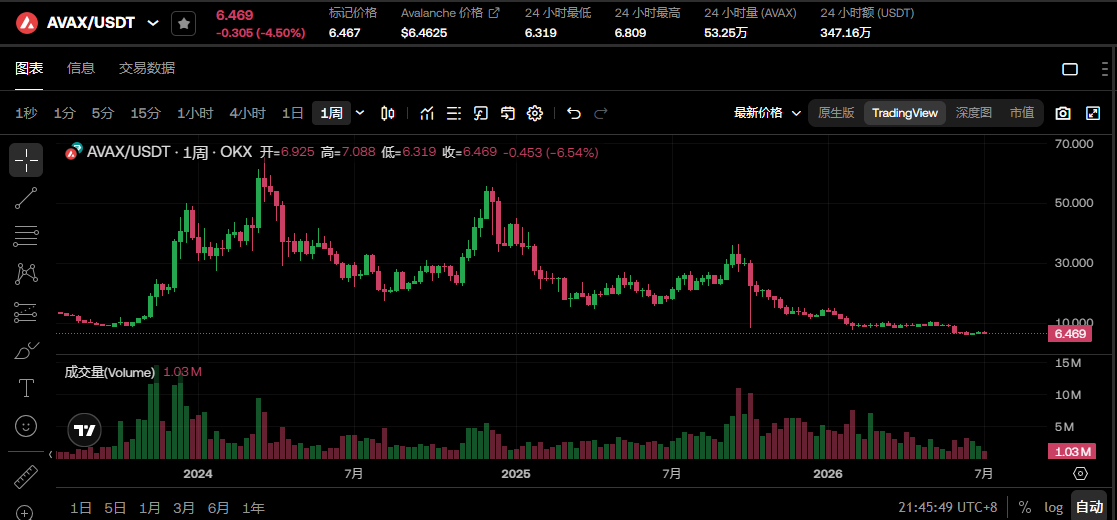Click the 6.469 current price label on axis
1117x520 pixels.
1069,333
